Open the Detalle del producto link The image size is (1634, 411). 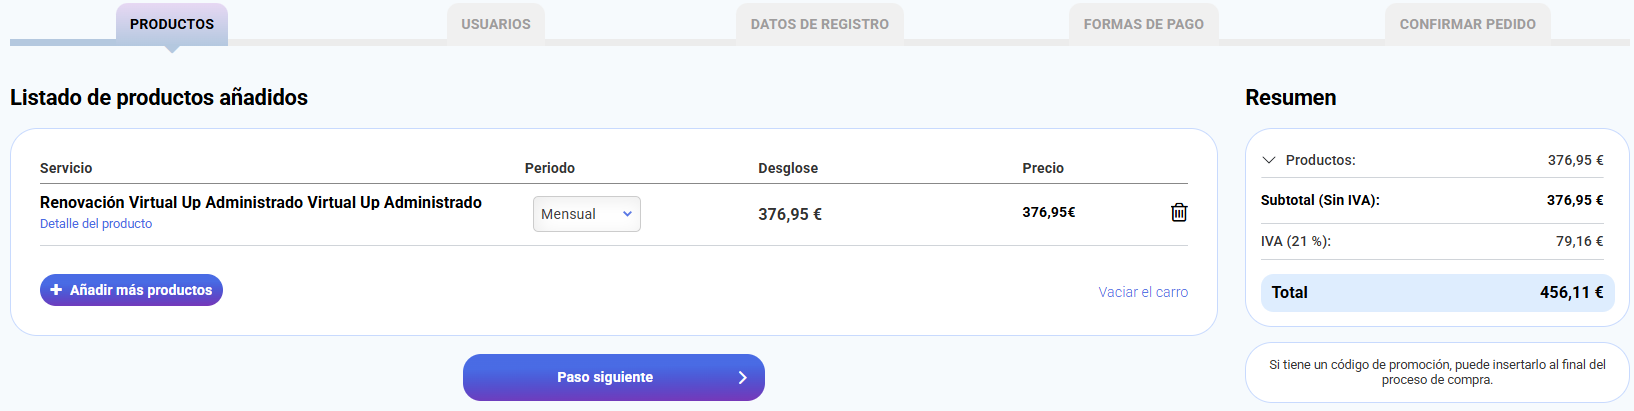(96, 224)
